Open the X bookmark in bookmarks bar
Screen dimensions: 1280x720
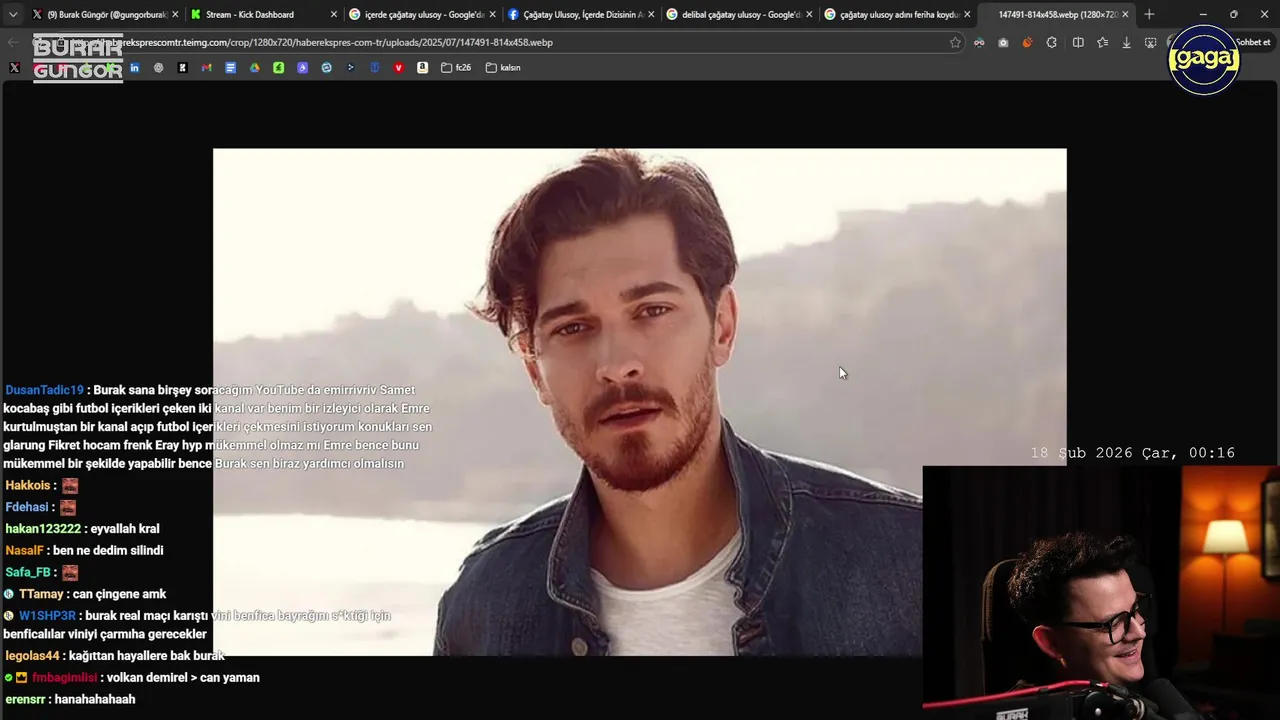(x=14, y=68)
